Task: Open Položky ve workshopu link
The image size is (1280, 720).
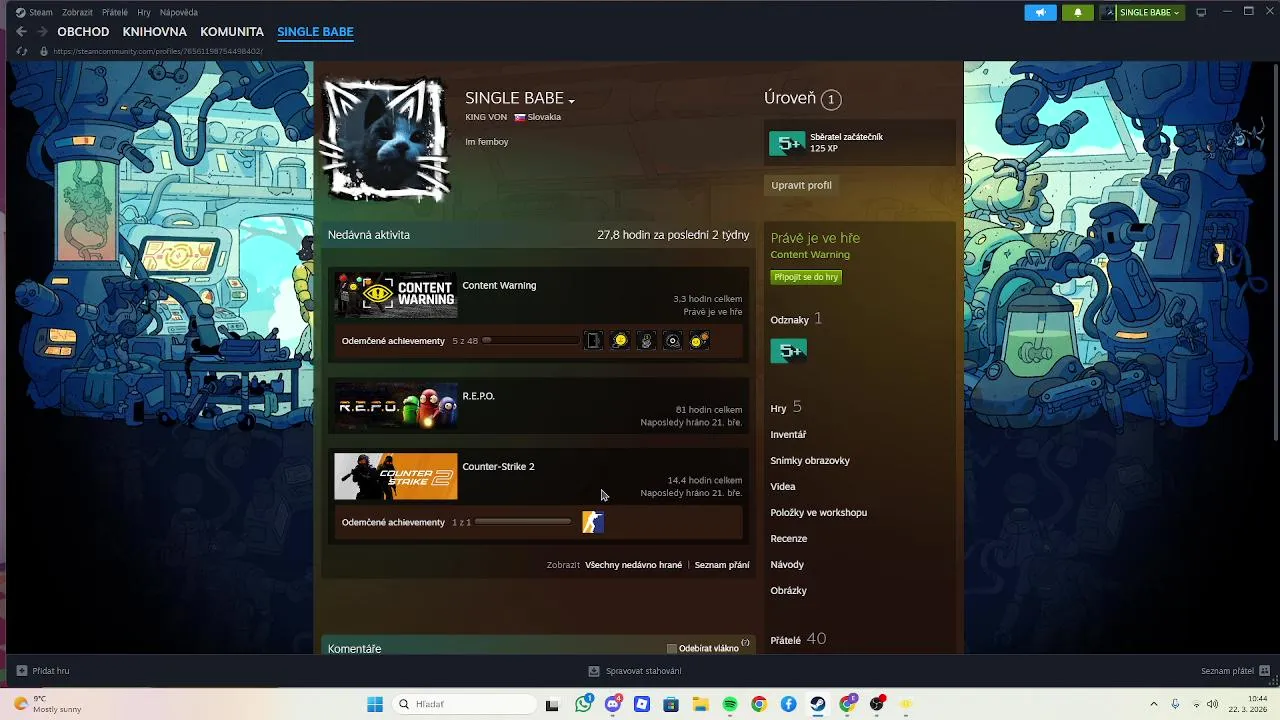Action: (x=818, y=513)
